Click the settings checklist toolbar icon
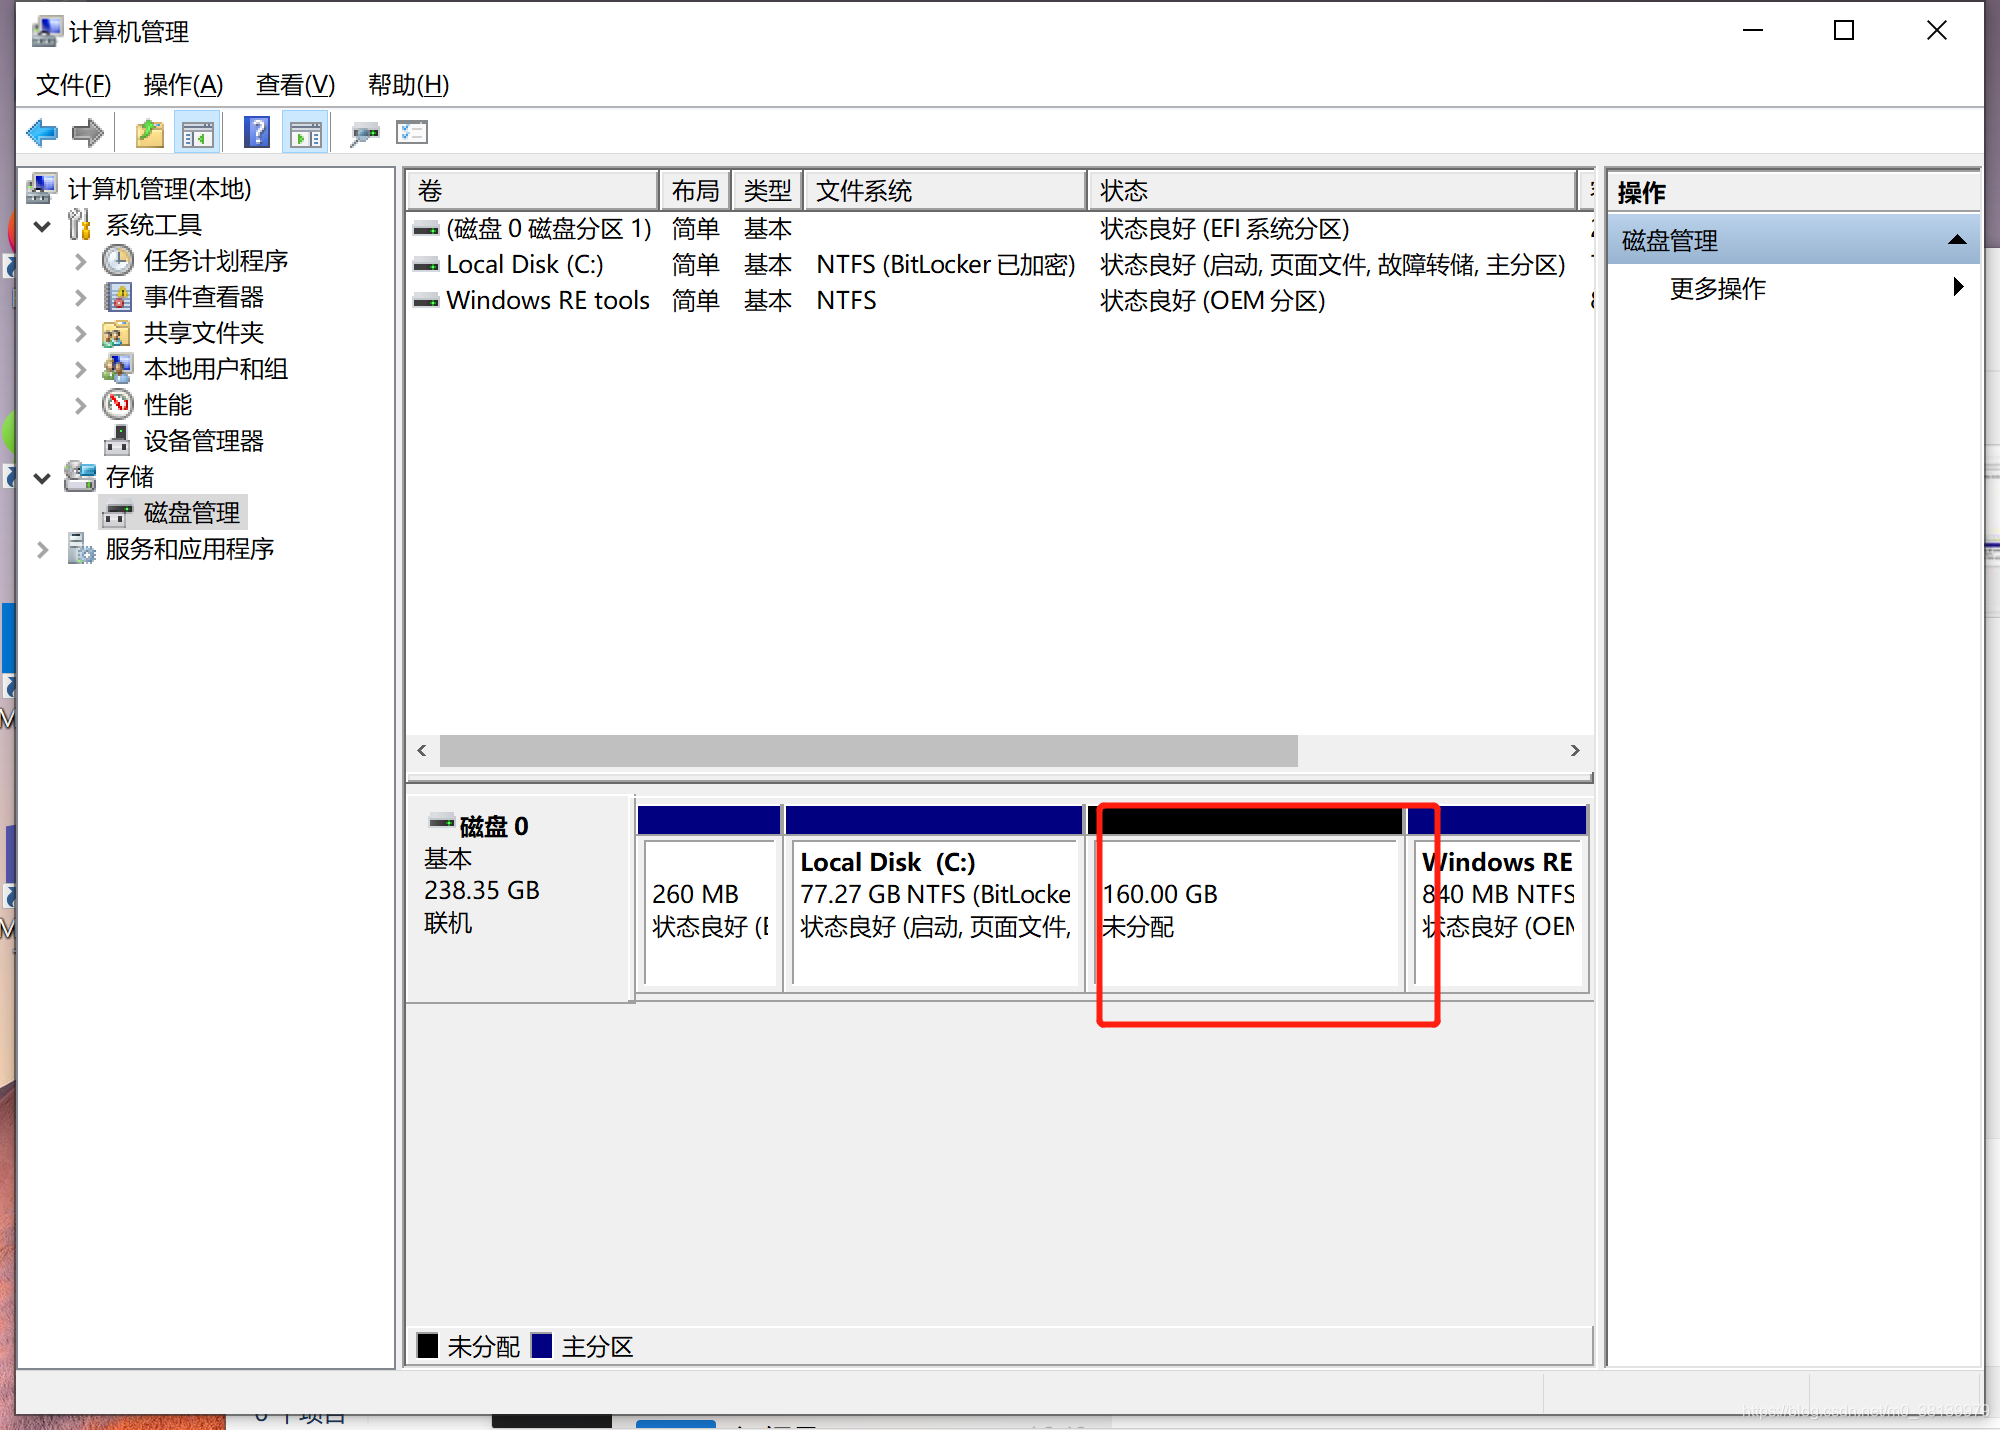The width and height of the screenshot is (2000, 1430). (x=412, y=133)
